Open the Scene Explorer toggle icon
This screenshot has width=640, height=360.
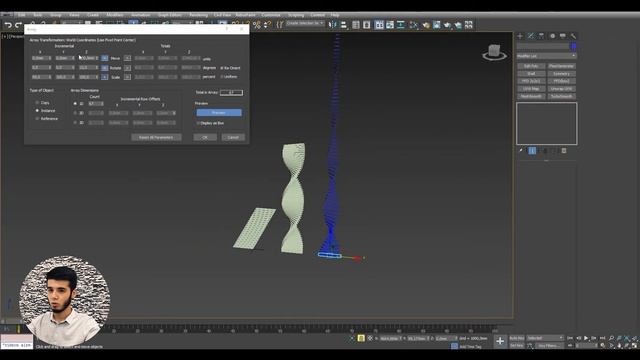point(356,25)
